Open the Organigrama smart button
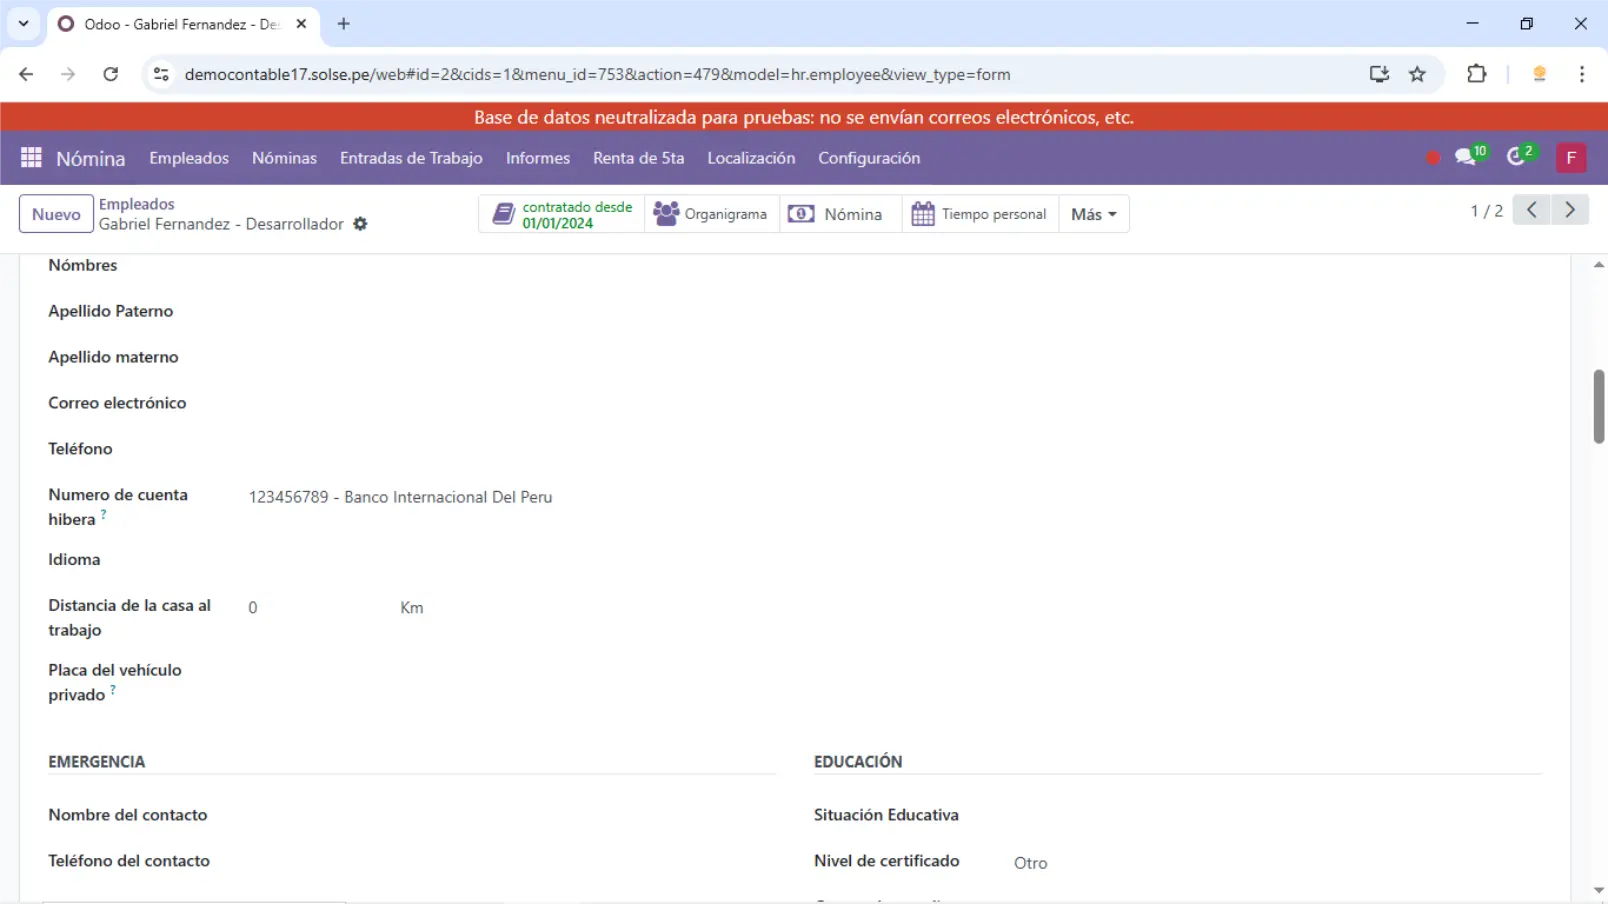The width and height of the screenshot is (1608, 904). (x=711, y=214)
